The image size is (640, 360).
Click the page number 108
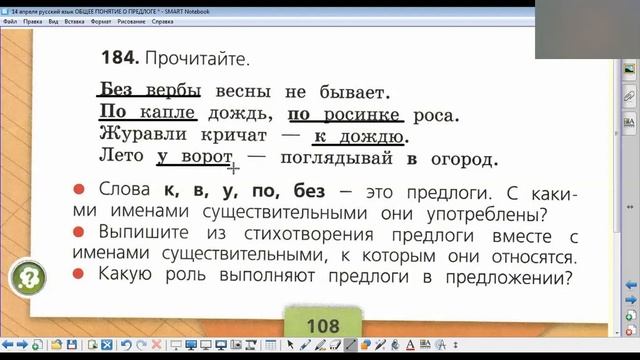click(323, 326)
